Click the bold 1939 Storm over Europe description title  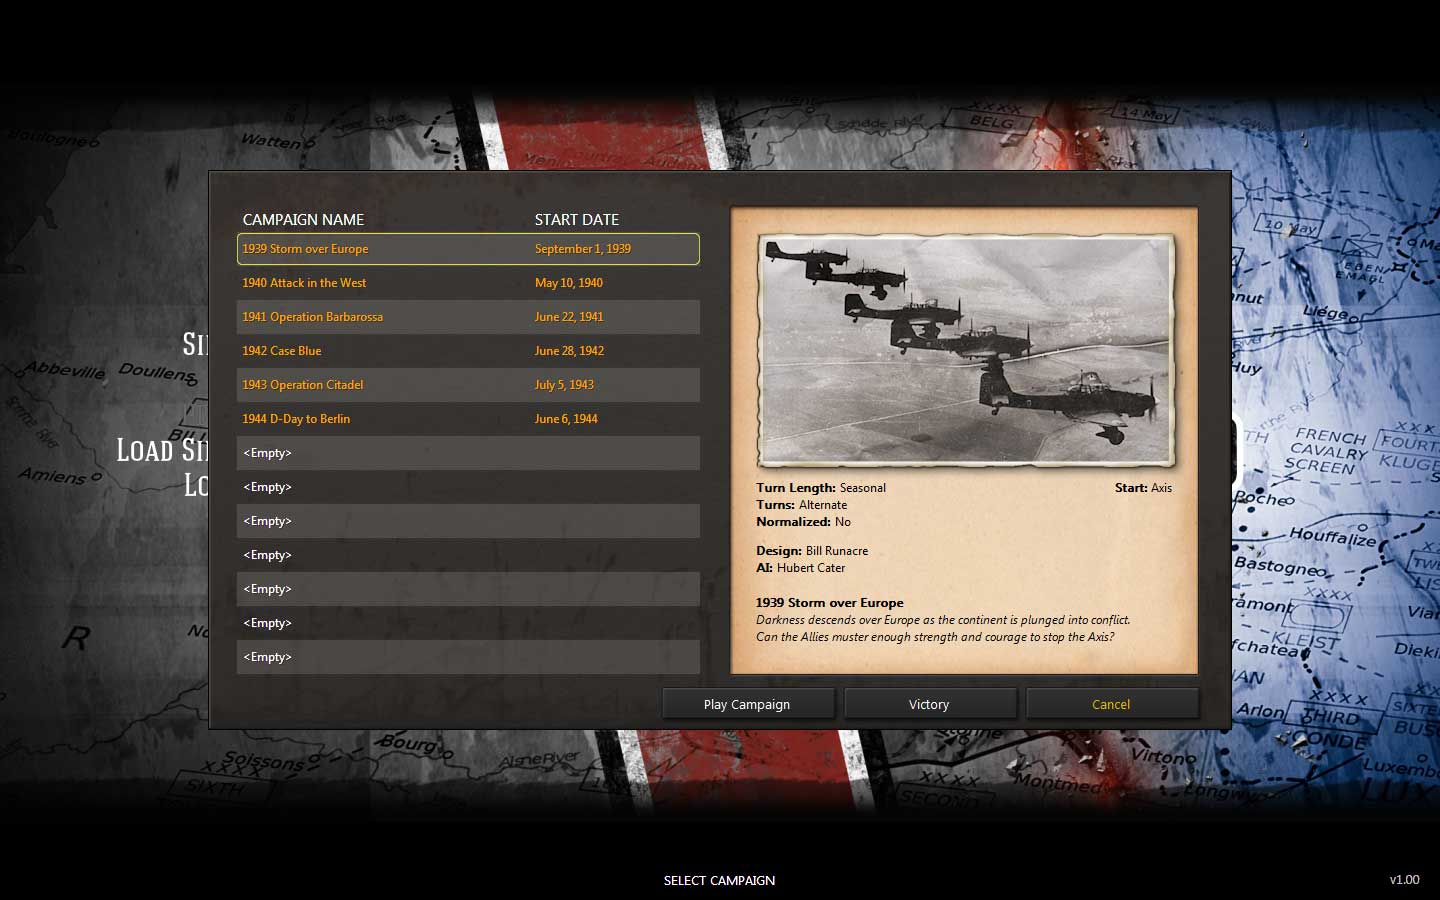click(830, 603)
